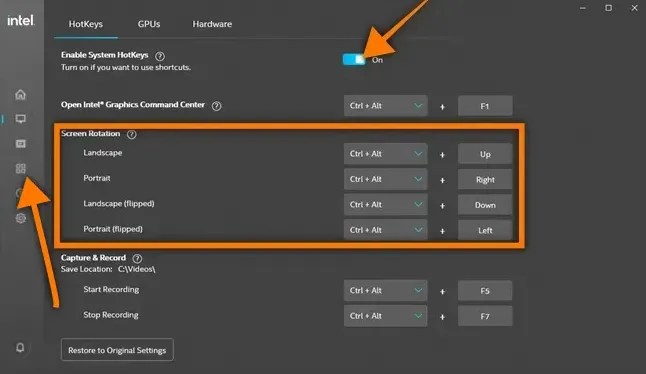The height and width of the screenshot is (374, 646).
Task: Close the Intel Graphics Command Center window
Action: coord(634,8)
